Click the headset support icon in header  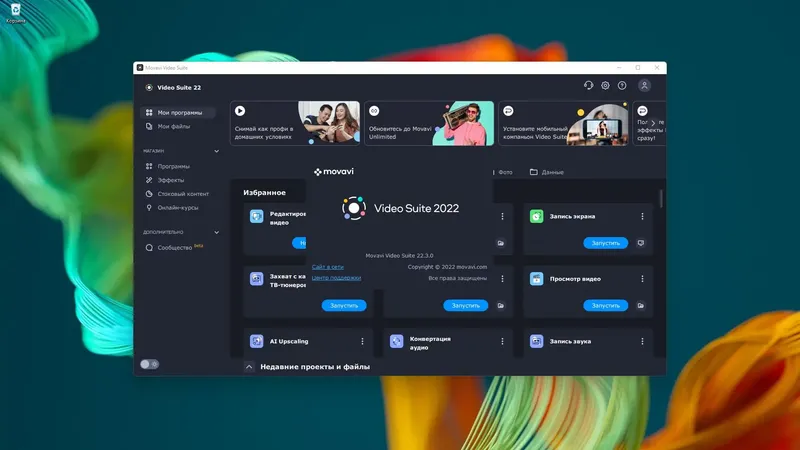tap(588, 86)
